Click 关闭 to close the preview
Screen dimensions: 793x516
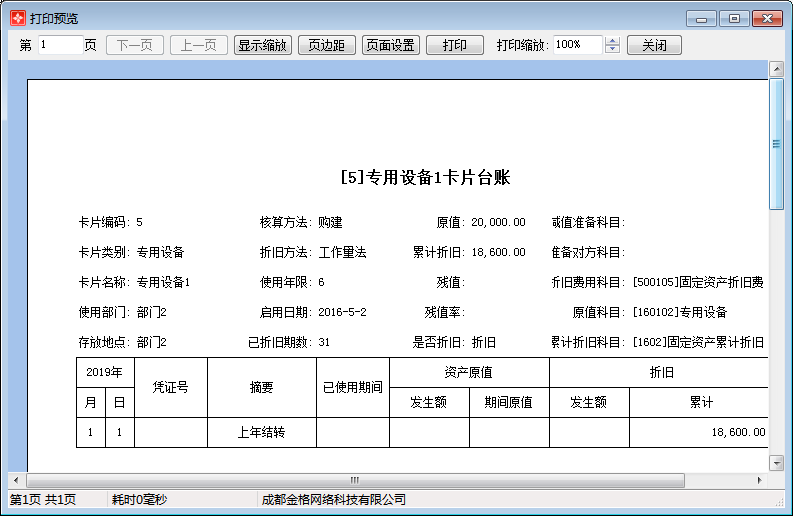coord(654,45)
